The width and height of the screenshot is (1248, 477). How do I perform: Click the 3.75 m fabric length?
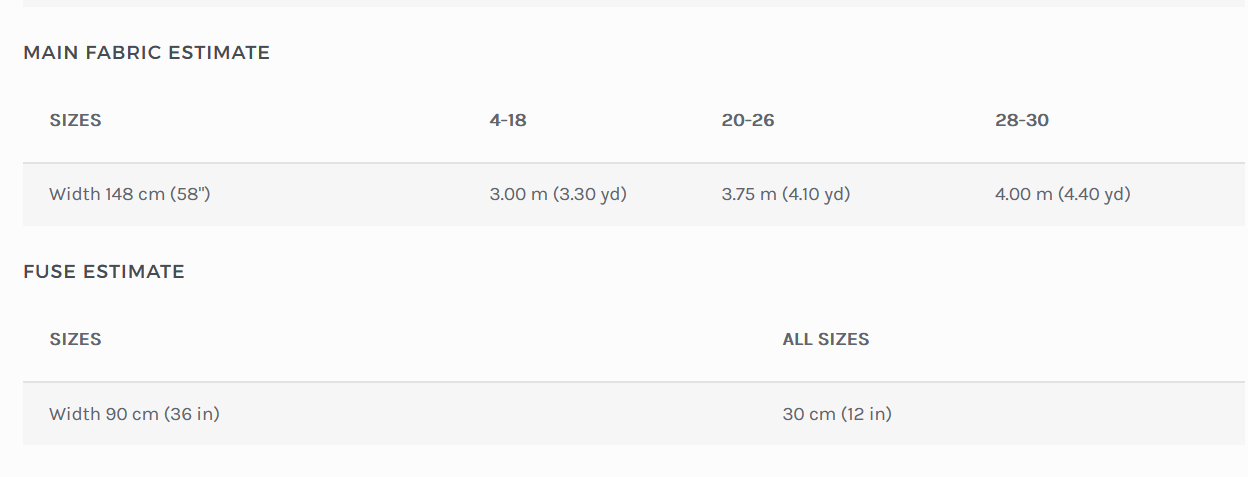750,194
